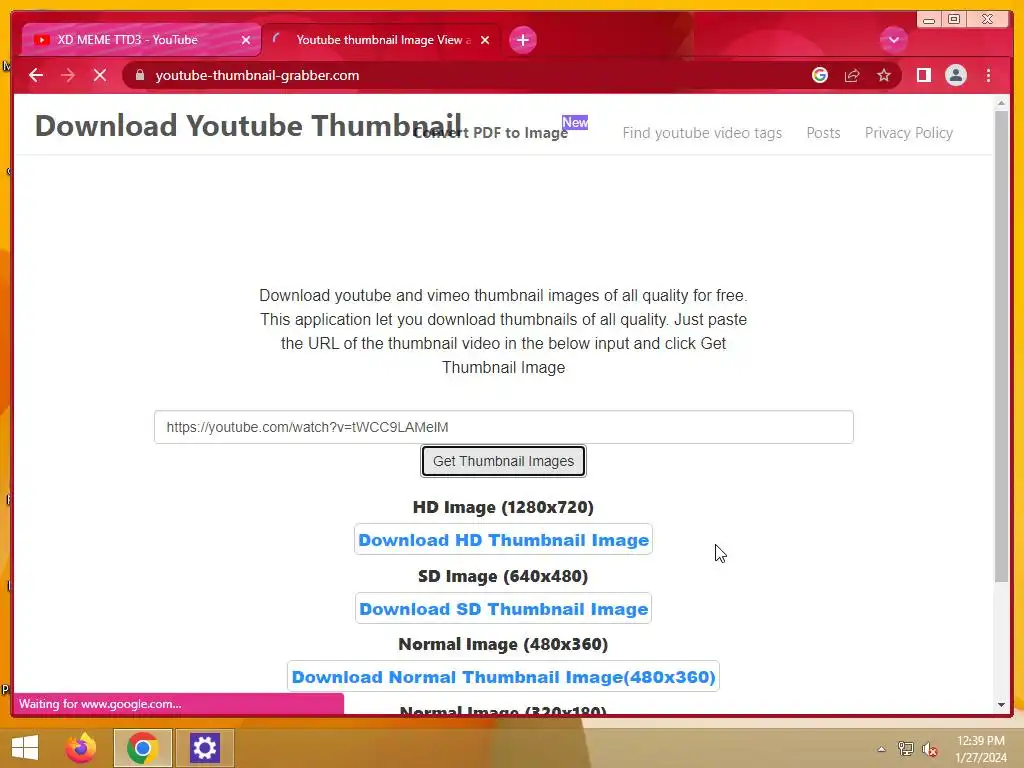This screenshot has width=1024, height=768.
Task: Click the 'Normal Image (480x360)' heading
Action: pyautogui.click(x=503, y=645)
